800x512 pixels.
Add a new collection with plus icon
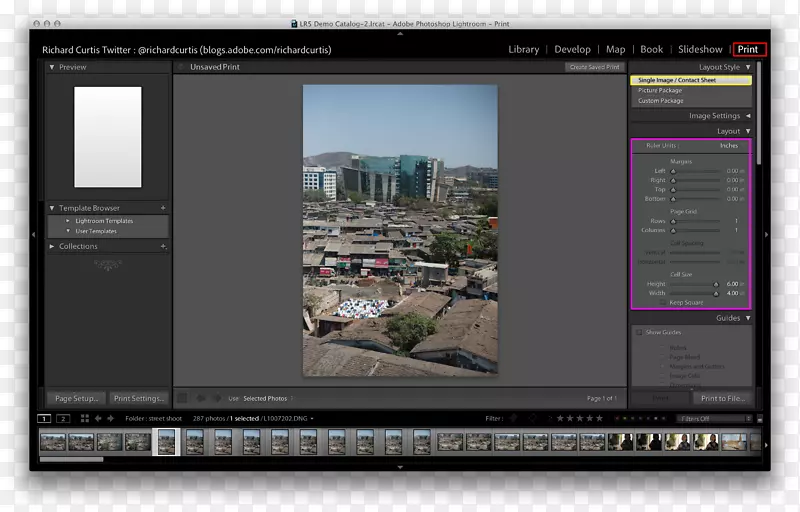point(163,246)
